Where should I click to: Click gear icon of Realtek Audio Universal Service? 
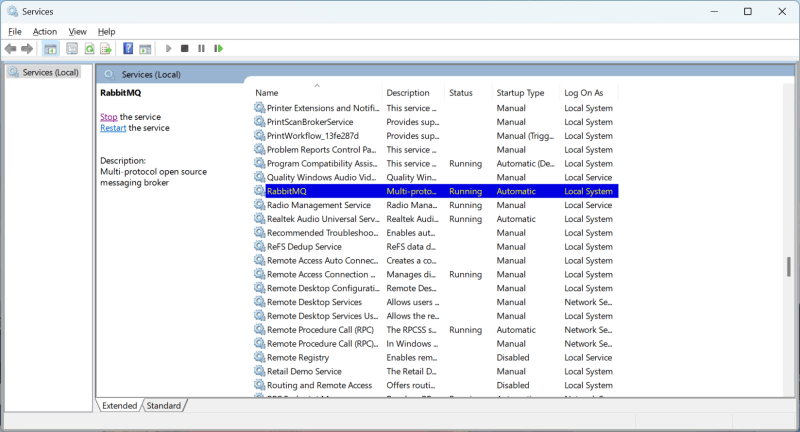(x=260, y=218)
